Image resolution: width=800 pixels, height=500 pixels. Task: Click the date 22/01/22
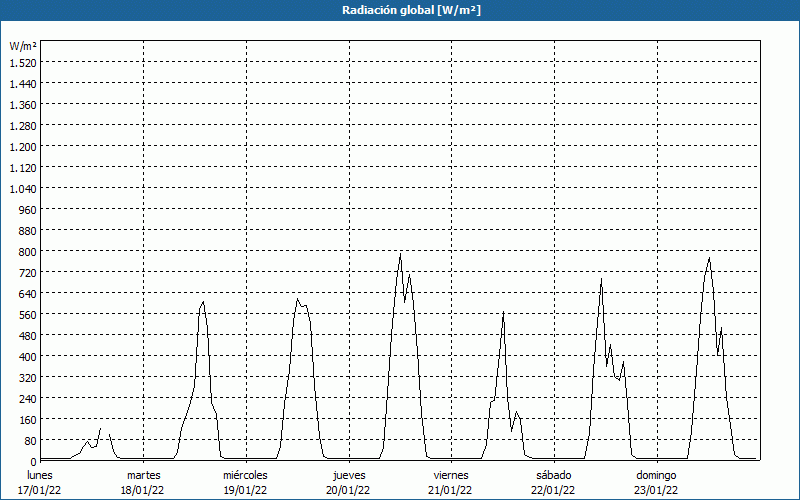pyautogui.click(x=553, y=490)
